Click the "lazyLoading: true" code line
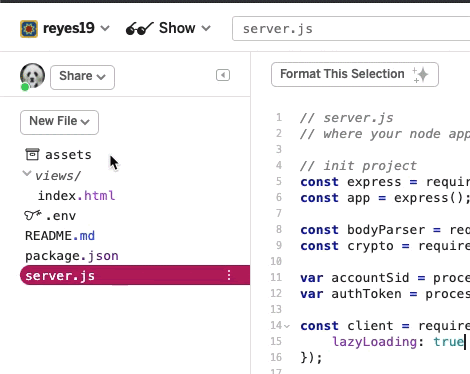Screen dimensions: 470x374 (x=398, y=342)
